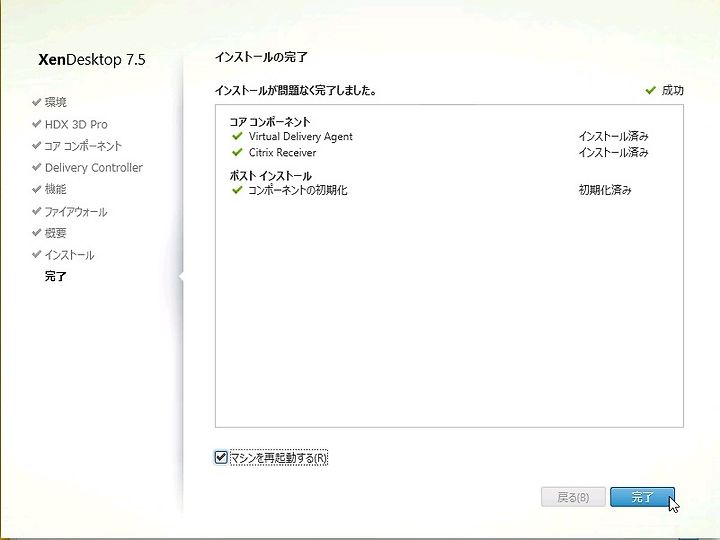Click the gray checkmark beside 概要
This screenshot has height=540, width=720.
pyautogui.click(x=37, y=232)
